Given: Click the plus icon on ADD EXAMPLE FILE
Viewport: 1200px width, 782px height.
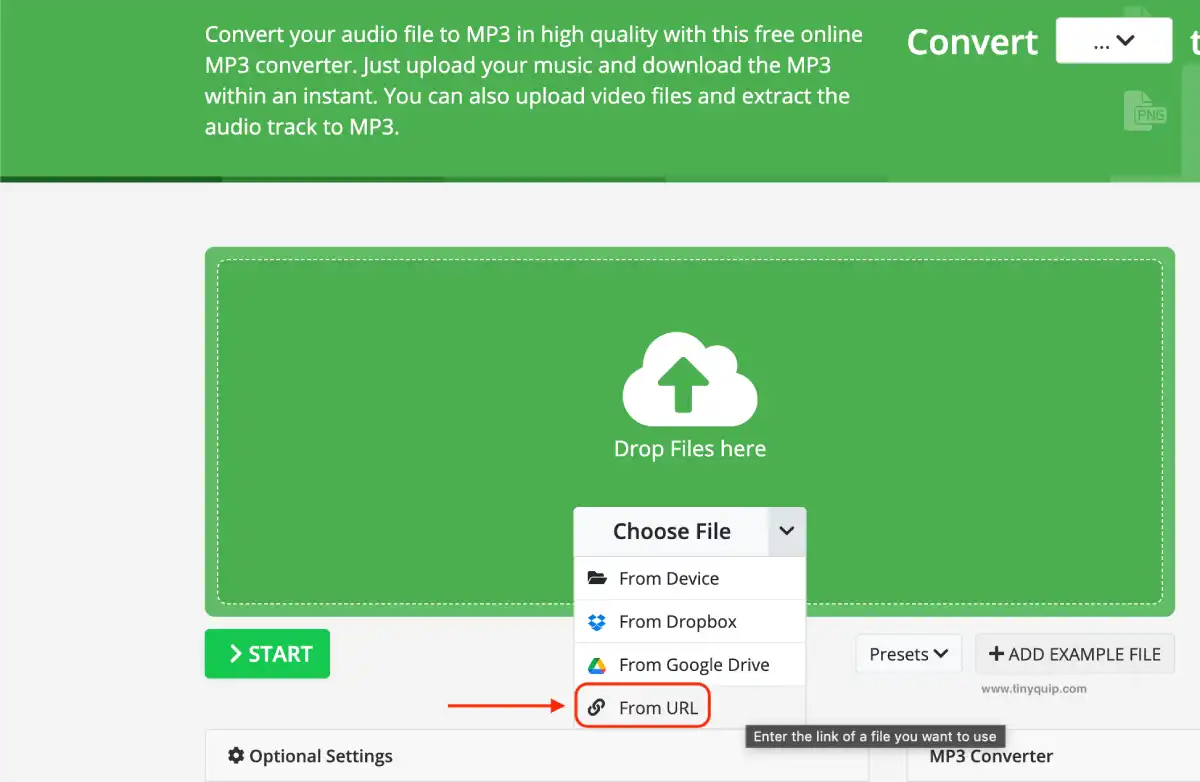Looking at the screenshot, I should (996, 653).
